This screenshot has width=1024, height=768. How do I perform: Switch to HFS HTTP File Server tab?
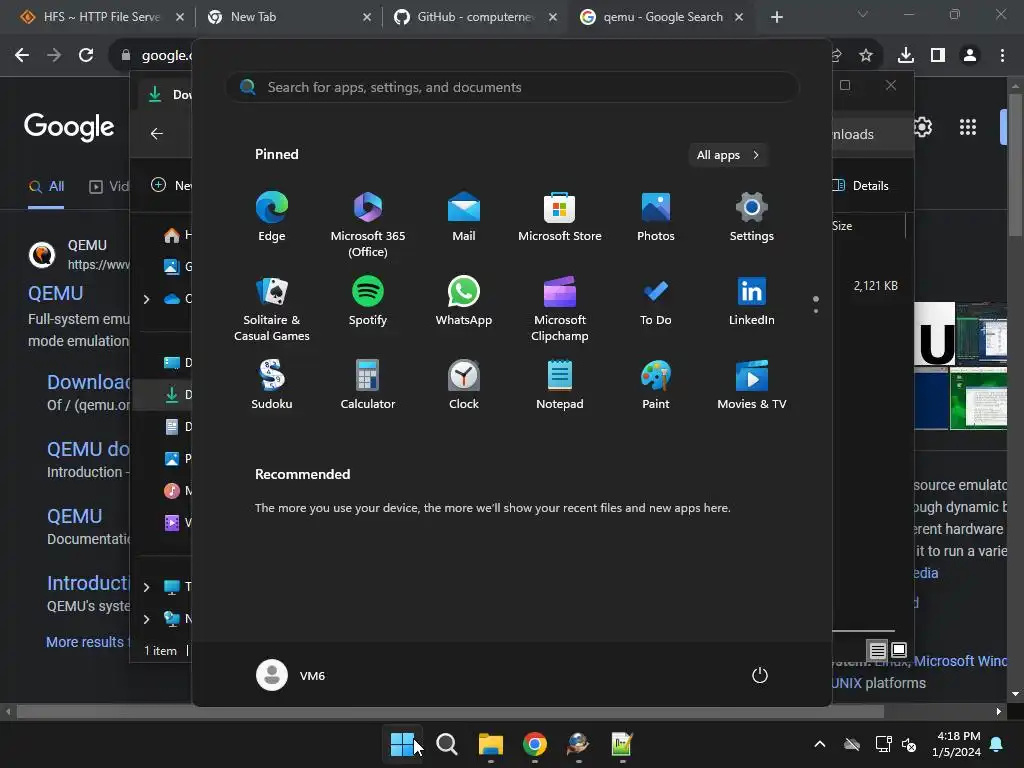tap(101, 17)
